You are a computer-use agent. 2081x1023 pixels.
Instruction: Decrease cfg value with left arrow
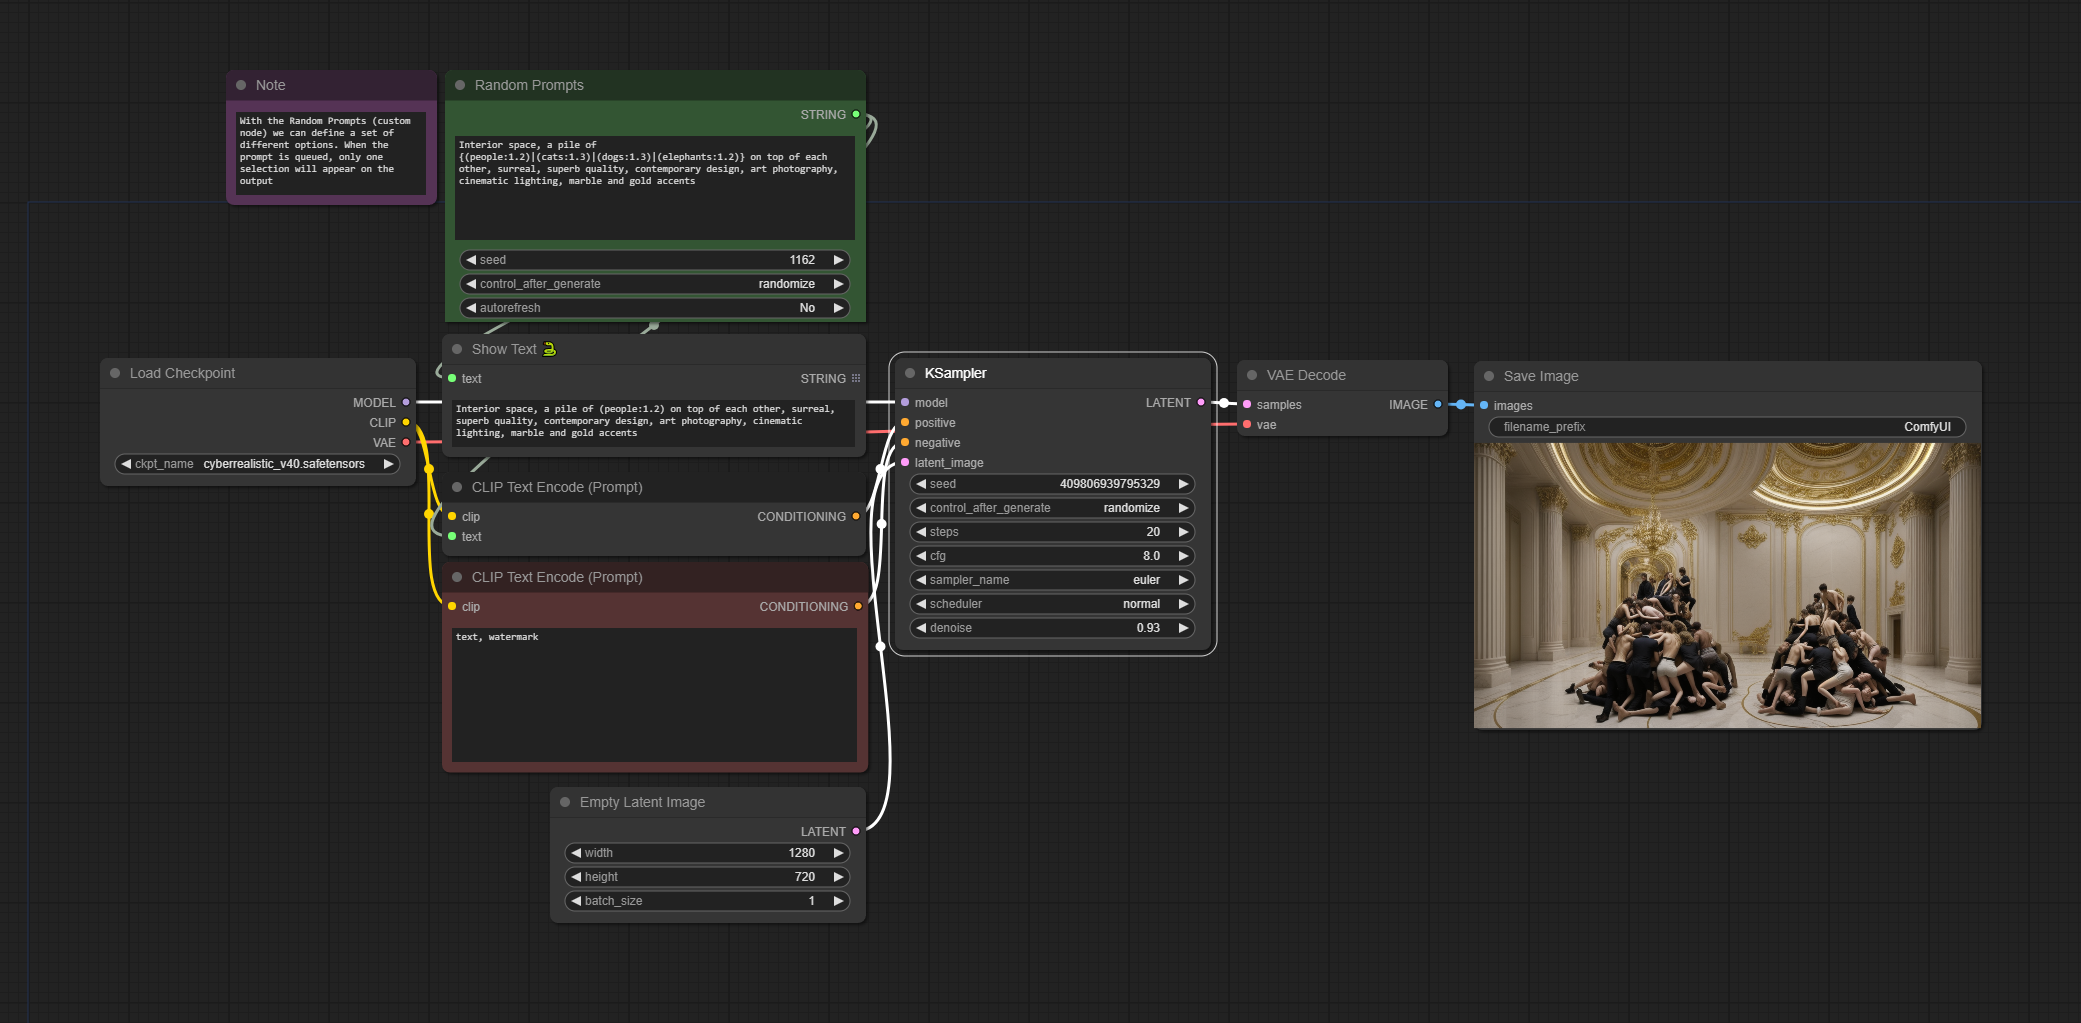coord(921,556)
